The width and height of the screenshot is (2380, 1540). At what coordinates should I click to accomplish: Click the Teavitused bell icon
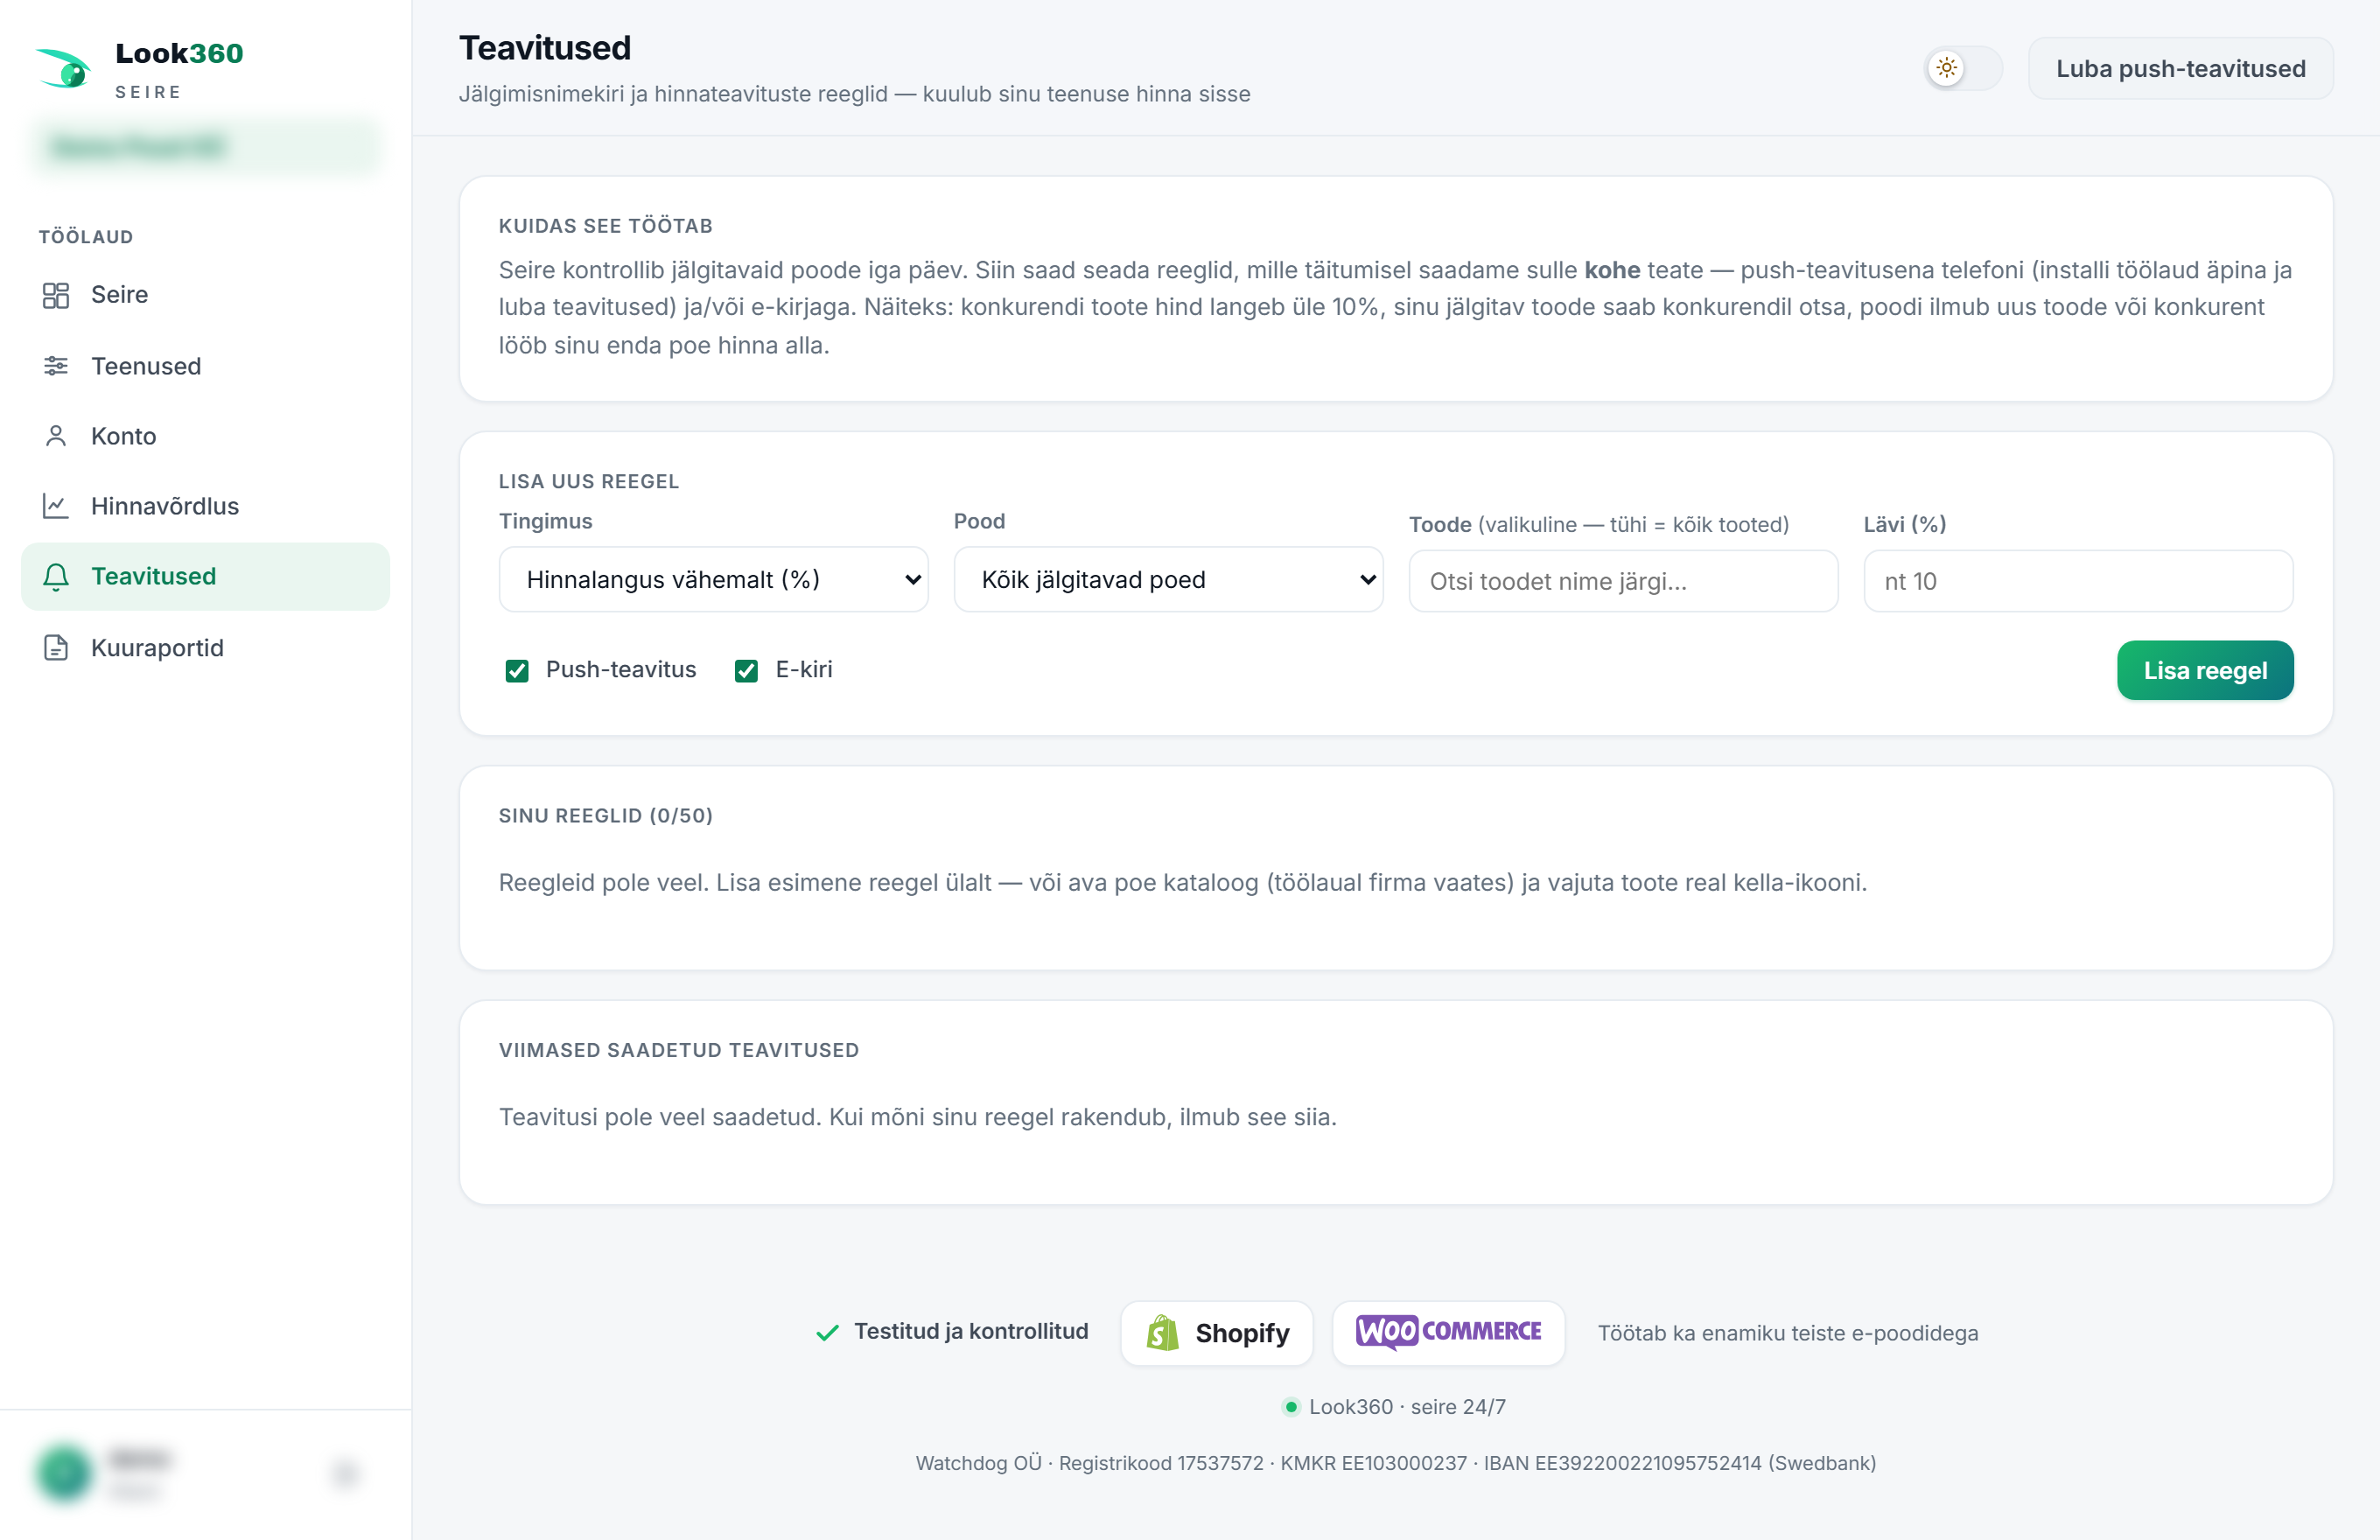point(56,577)
